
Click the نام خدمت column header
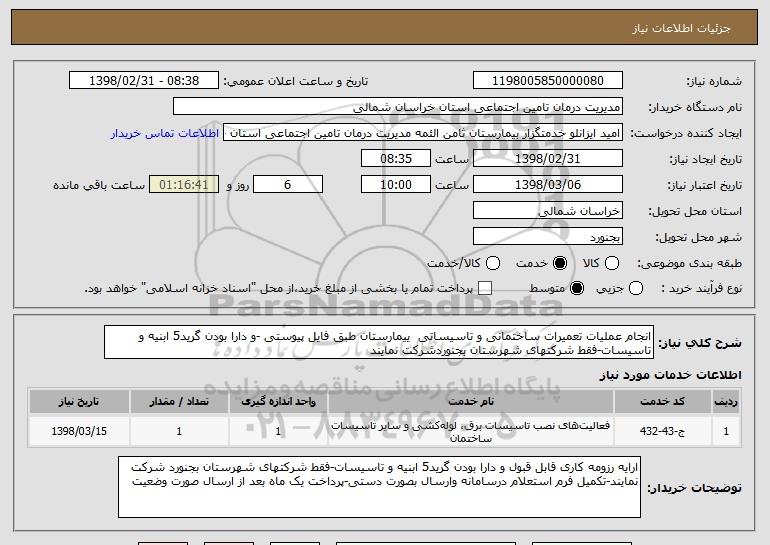[x=471, y=402]
